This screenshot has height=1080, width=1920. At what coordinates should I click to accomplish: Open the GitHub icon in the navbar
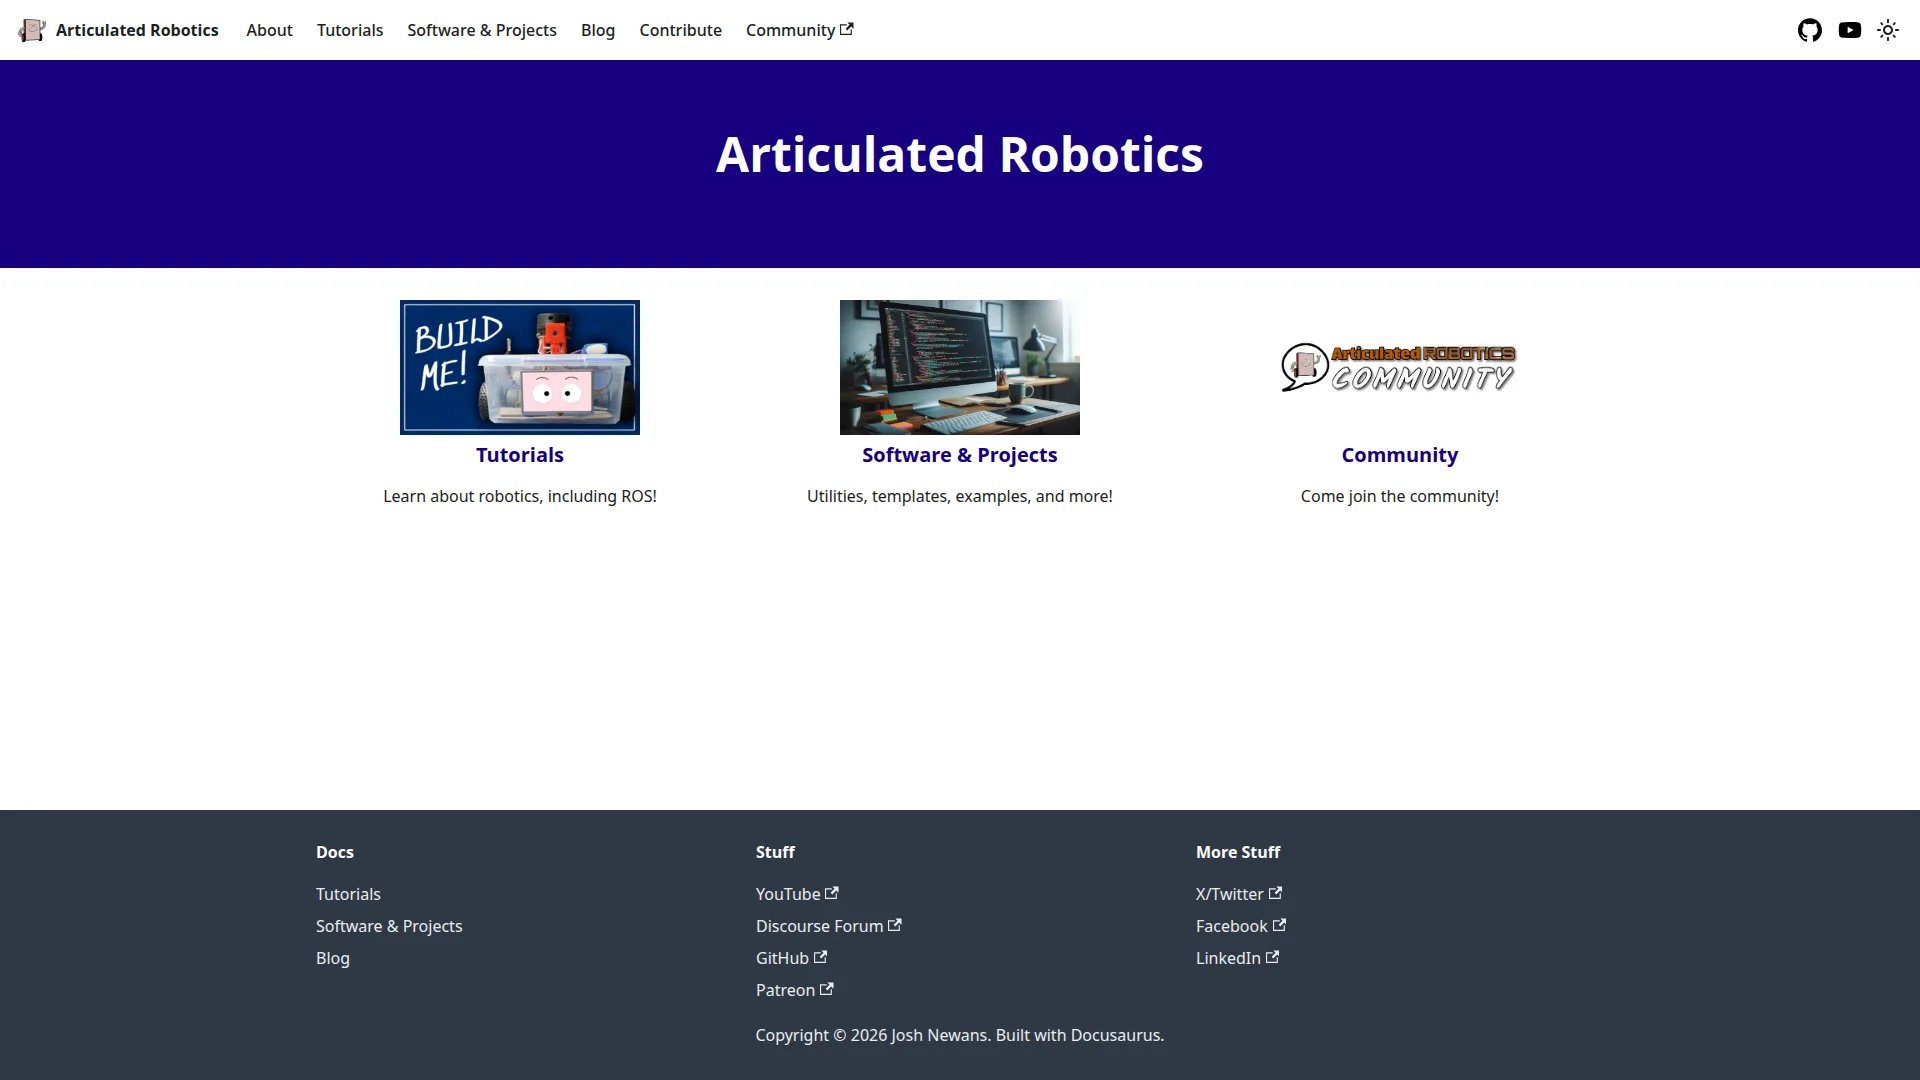pos(1809,30)
